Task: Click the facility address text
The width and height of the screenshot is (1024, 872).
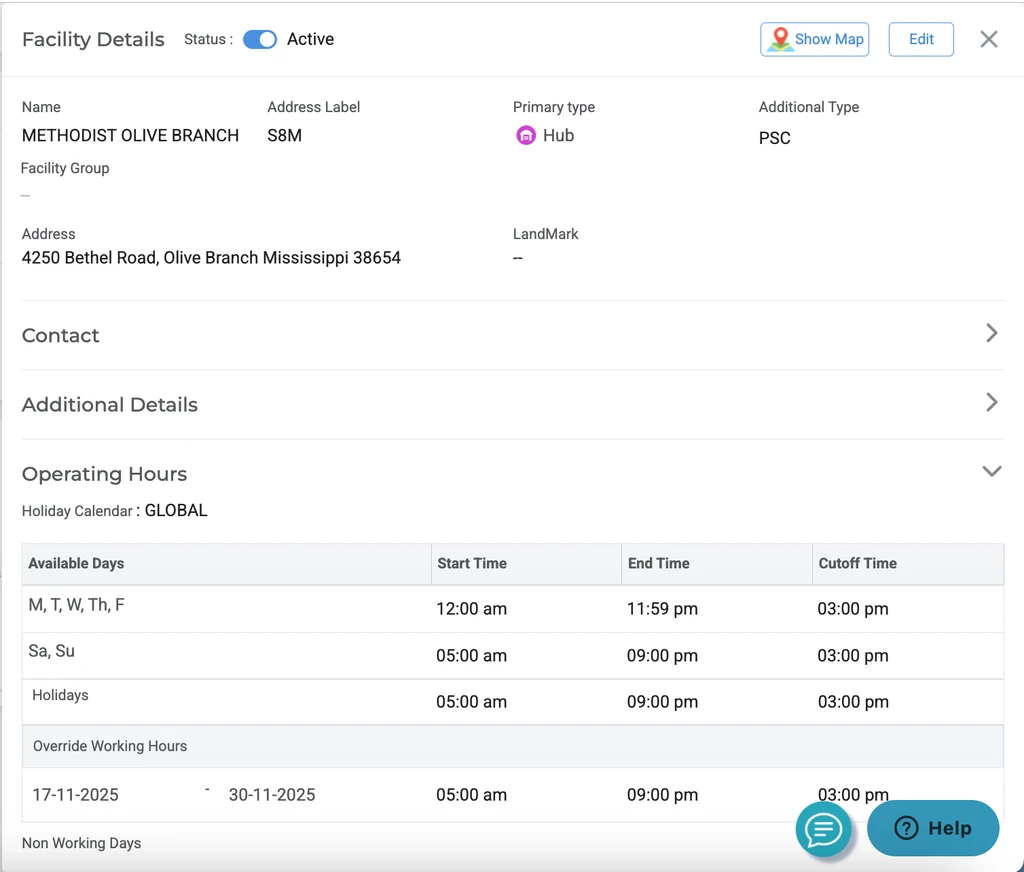Action: (211, 258)
